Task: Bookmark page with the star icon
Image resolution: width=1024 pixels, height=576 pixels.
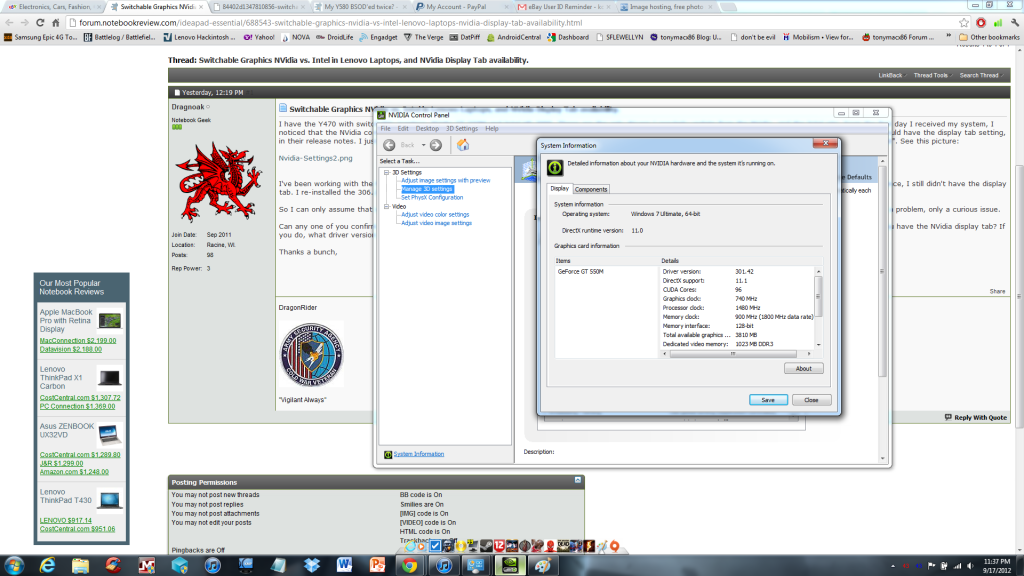Action: [x=964, y=23]
